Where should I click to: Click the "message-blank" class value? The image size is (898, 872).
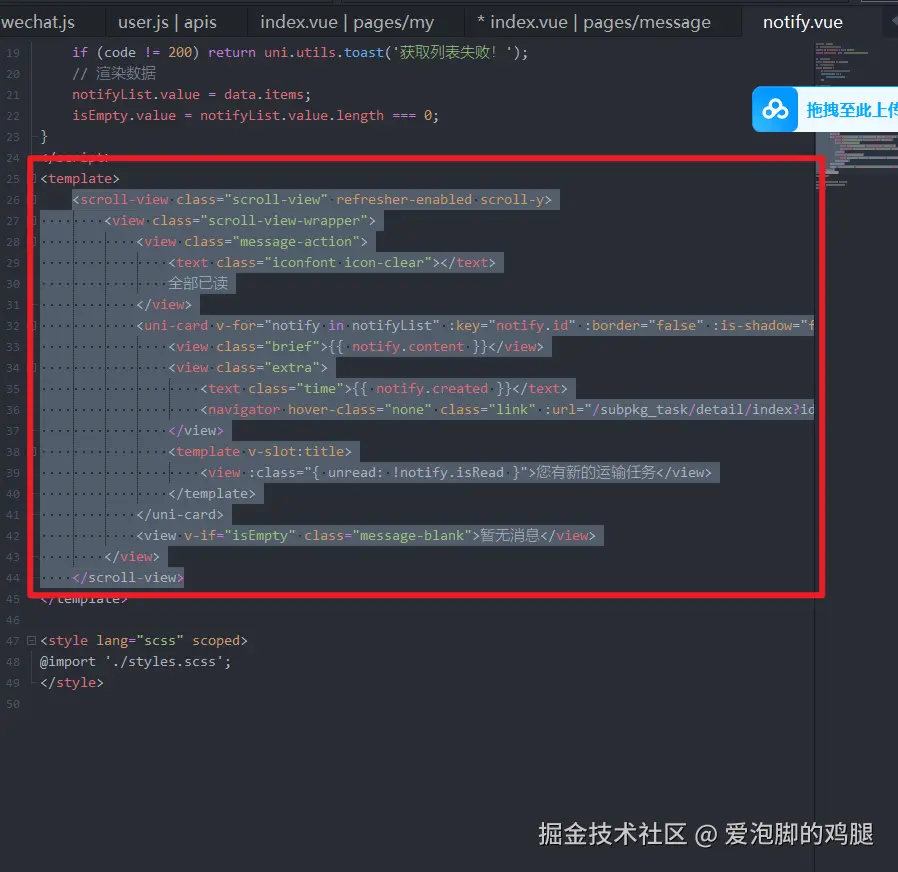[x=412, y=535]
